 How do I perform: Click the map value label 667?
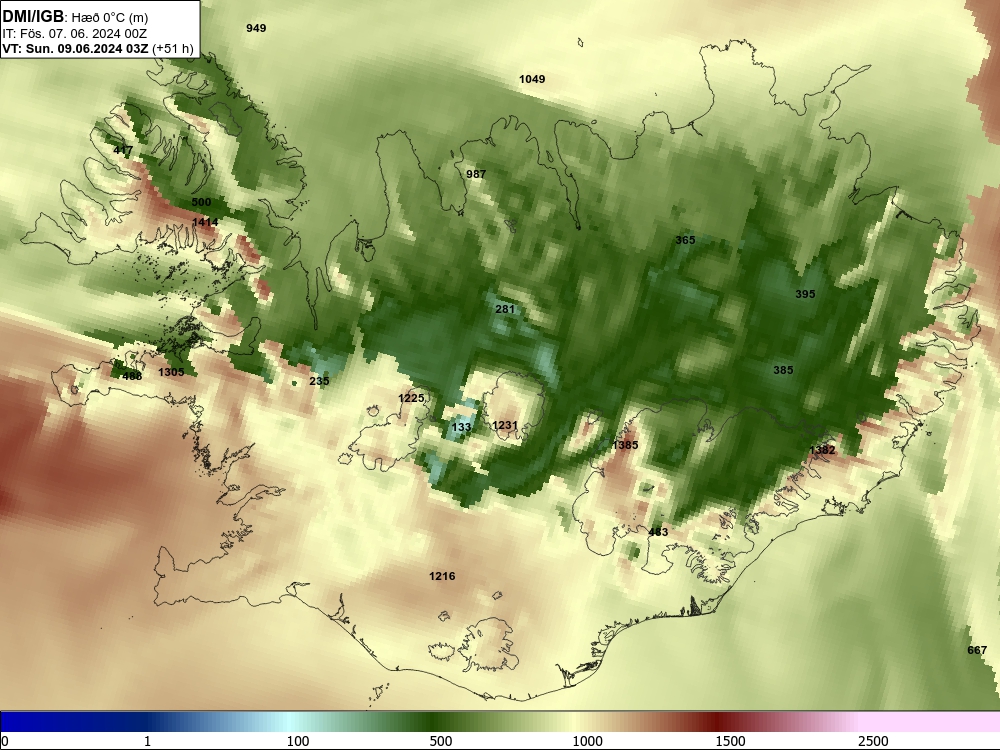(977, 651)
